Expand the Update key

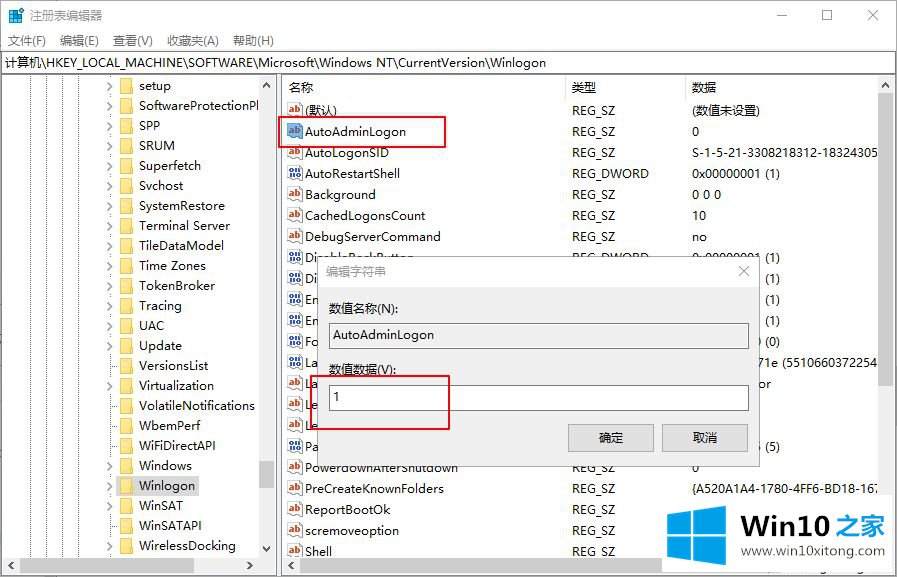(x=109, y=346)
